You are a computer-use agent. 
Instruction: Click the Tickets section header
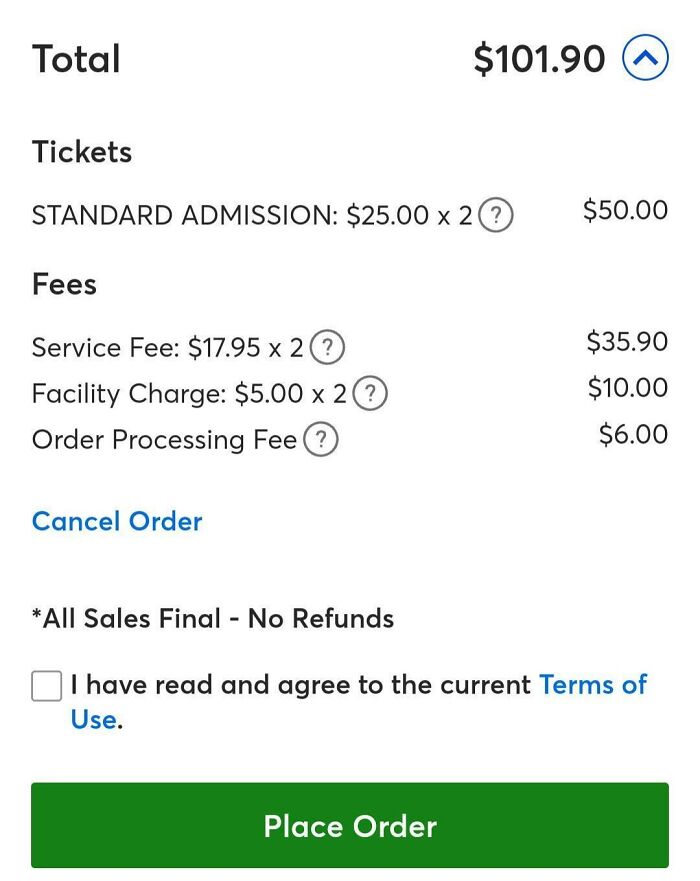81,152
